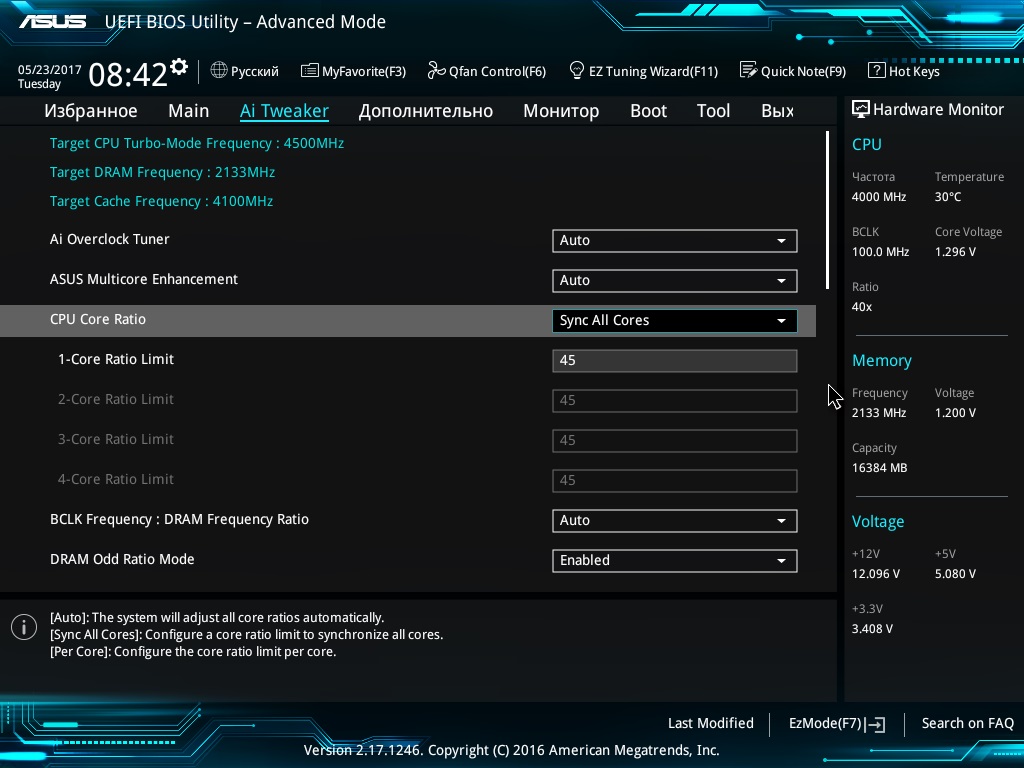1024x768 pixels.
Task: Click the 1.296 V core voltage value
Action: coord(955,251)
